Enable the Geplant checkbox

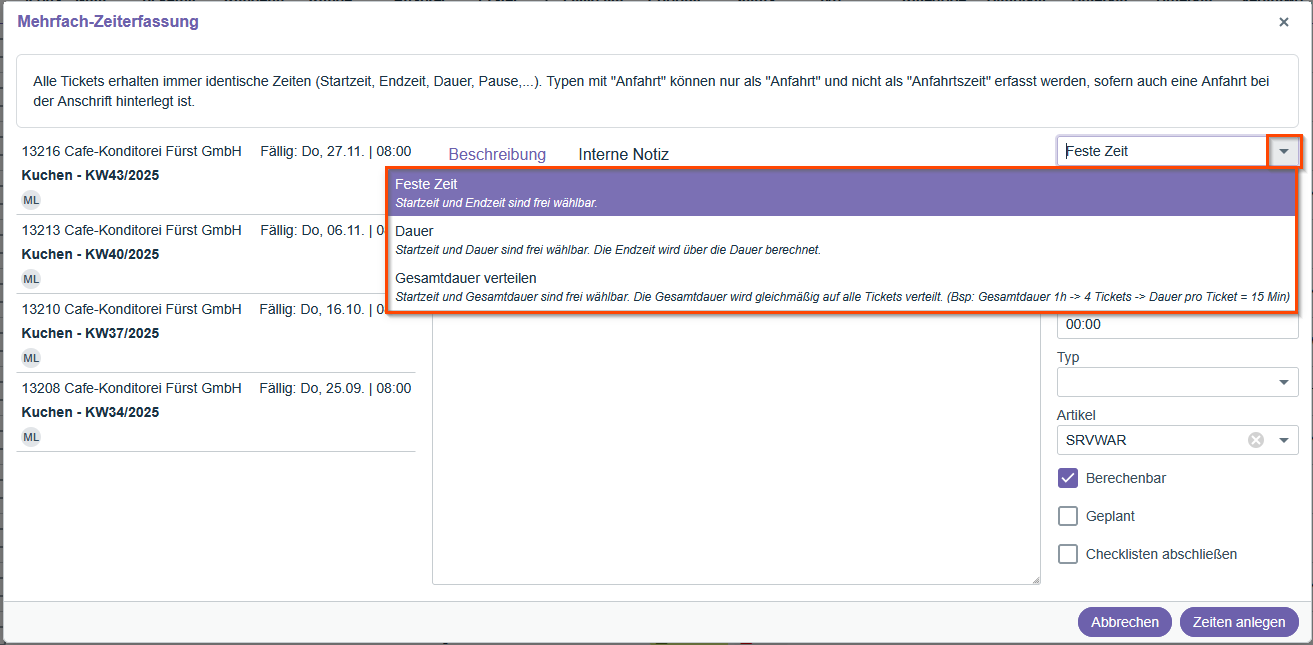point(1067,516)
